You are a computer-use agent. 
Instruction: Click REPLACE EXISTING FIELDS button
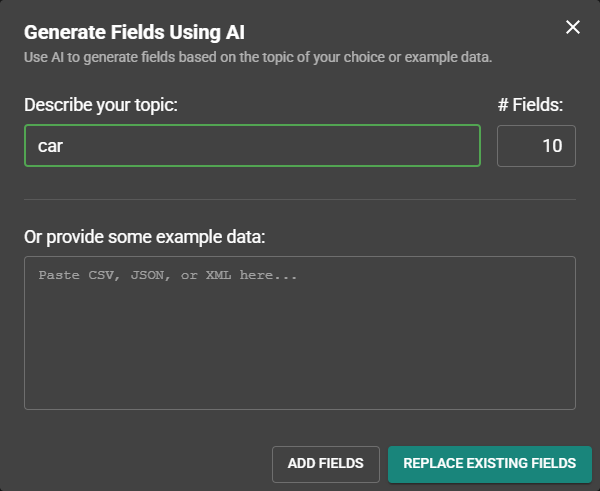click(490, 464)
